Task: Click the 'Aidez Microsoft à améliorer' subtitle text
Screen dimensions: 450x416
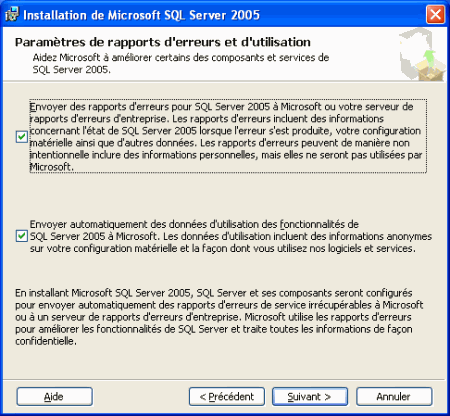Action: (x=181, y=63)
